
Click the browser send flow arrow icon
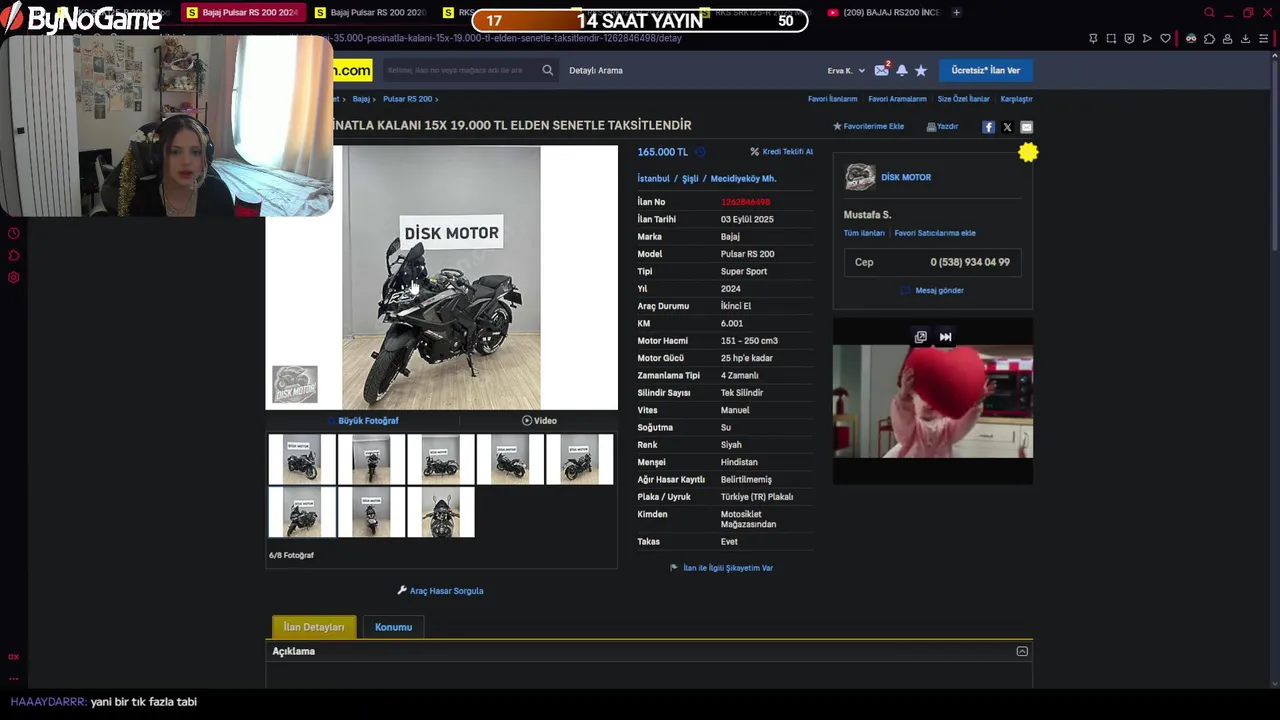coord(1147,39)
